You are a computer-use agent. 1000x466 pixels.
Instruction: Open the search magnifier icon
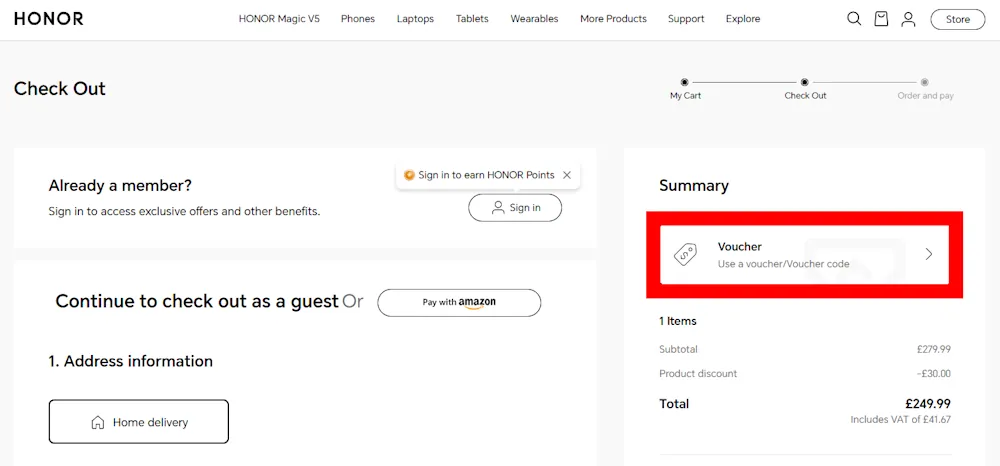854,19
